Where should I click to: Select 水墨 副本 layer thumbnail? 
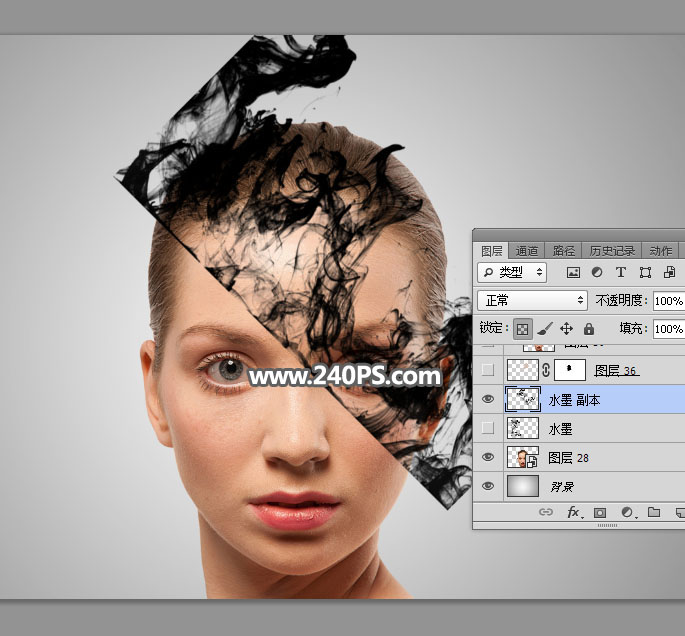pyautogui.click(x=523, y=399)
